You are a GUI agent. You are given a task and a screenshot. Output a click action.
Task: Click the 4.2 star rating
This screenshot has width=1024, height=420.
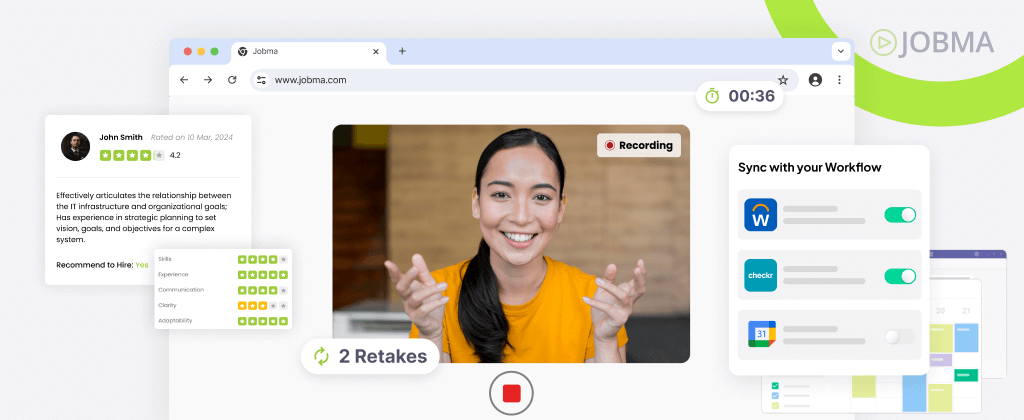coord(140,155)
